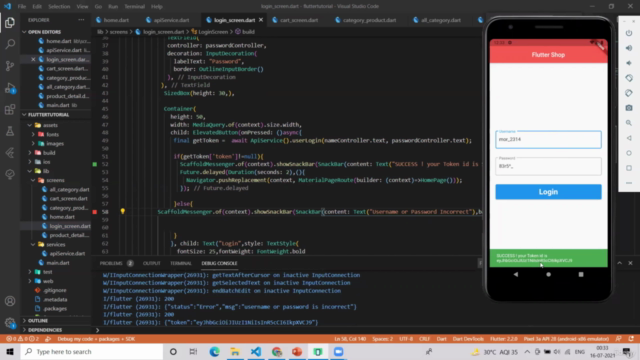Open the Terminal menu
Viewport: 640px width, 360px height.
pyautogui.click(x=134, y=6)
